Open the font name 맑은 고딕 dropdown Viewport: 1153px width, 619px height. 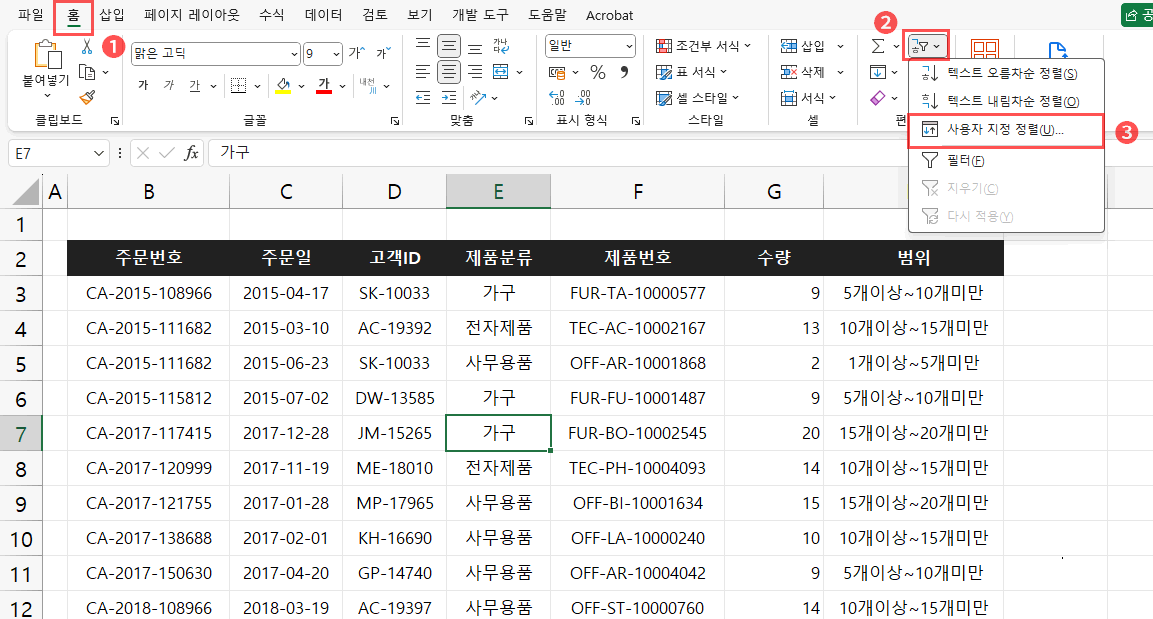tap(294, 54)
